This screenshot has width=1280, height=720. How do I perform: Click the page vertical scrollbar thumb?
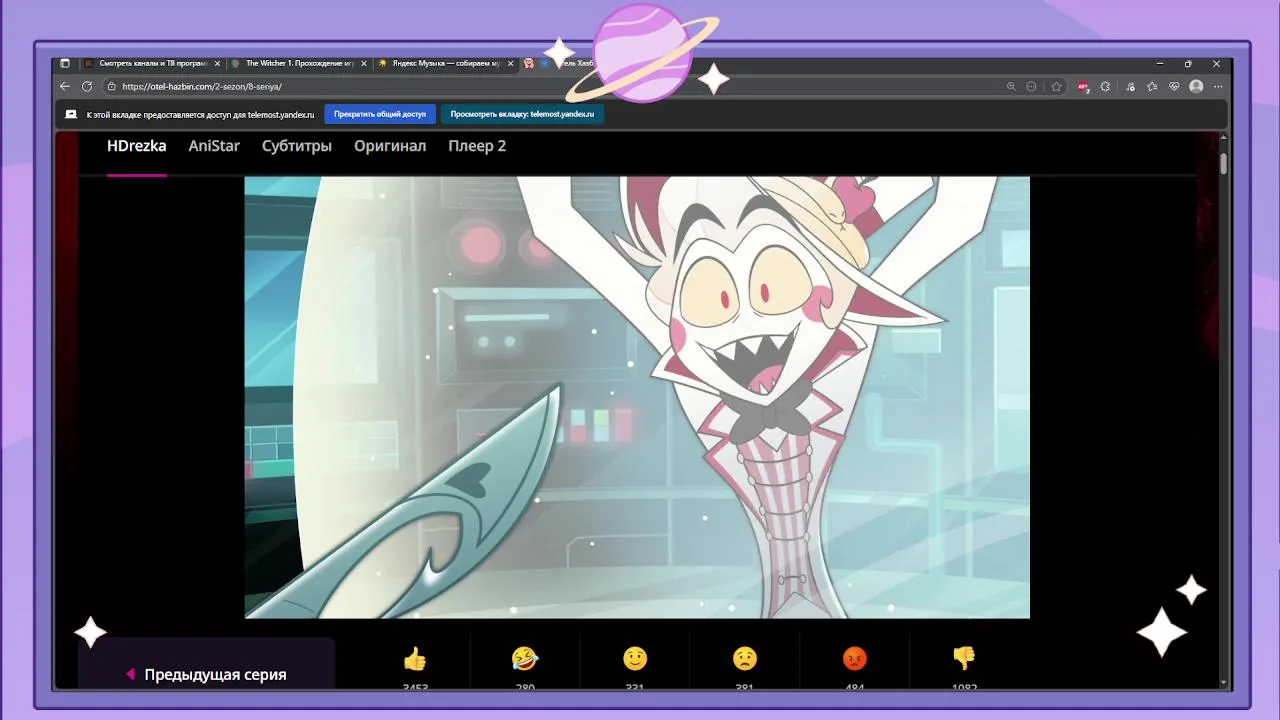(1223, 164)
